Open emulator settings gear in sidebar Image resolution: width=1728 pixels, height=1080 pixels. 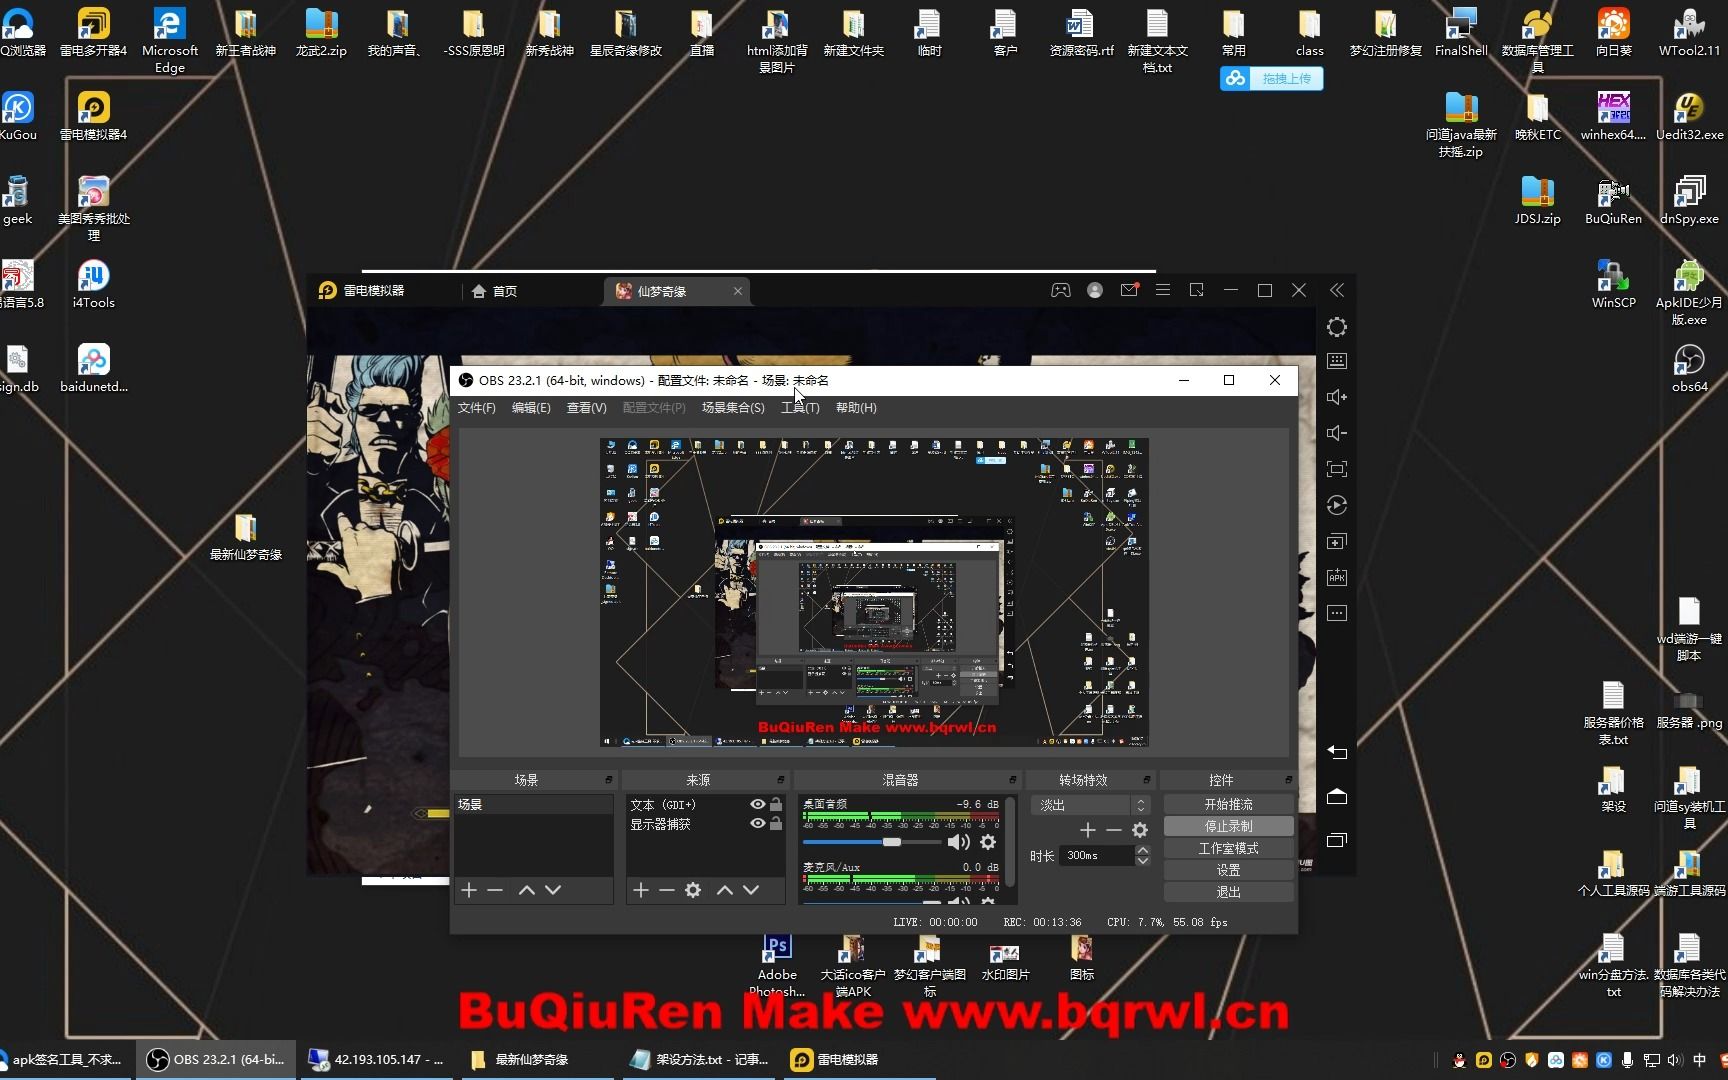coord(1337,327)
